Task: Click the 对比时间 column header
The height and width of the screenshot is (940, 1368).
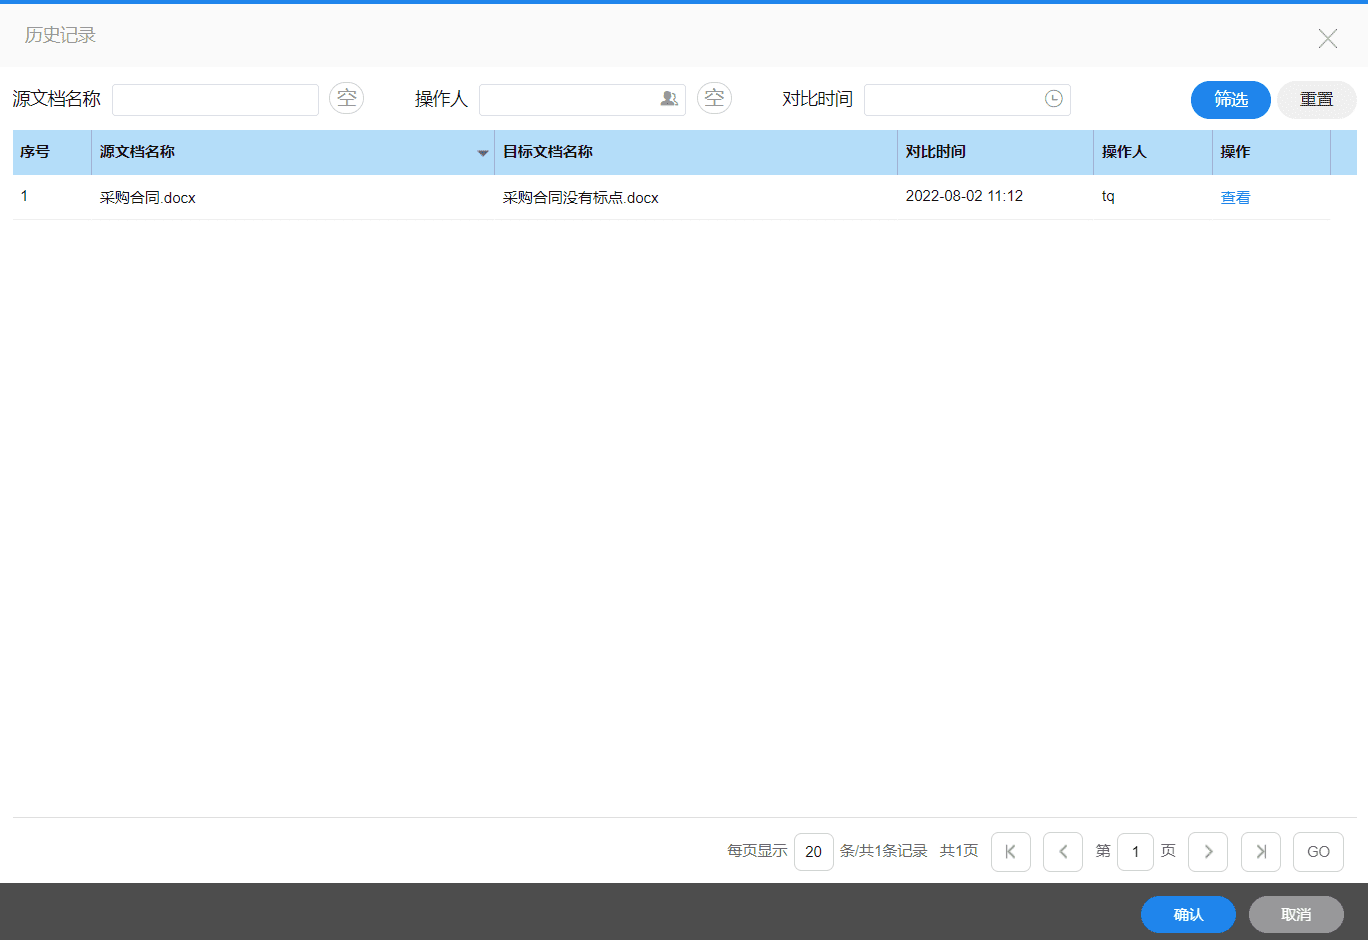Action: pos(996,152)
